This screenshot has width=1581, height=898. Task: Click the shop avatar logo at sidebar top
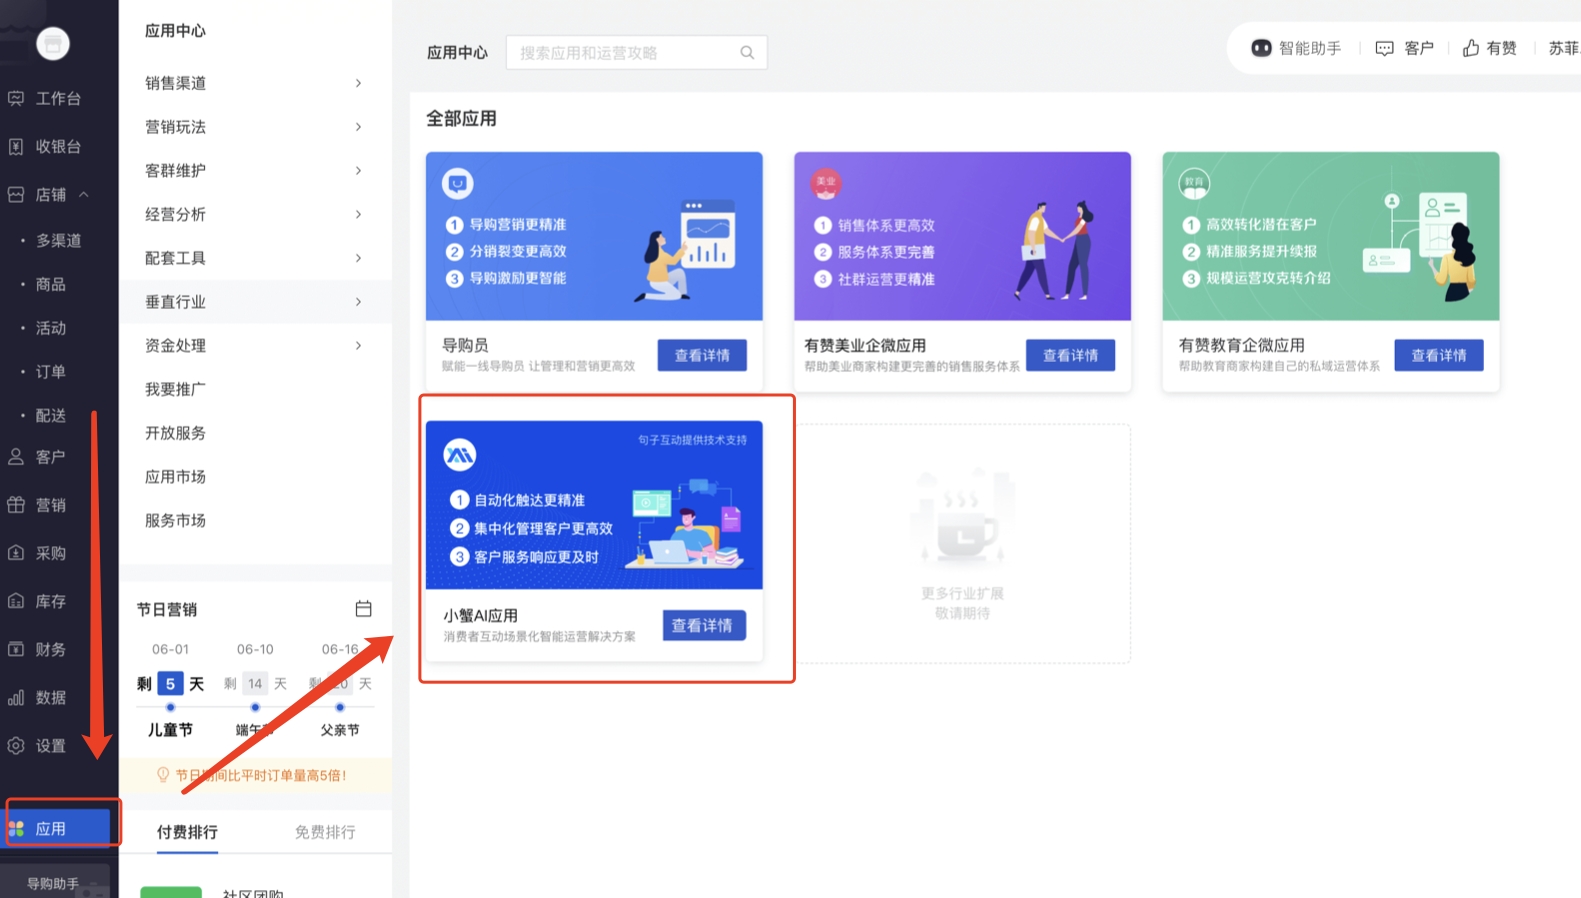(53, 43)
